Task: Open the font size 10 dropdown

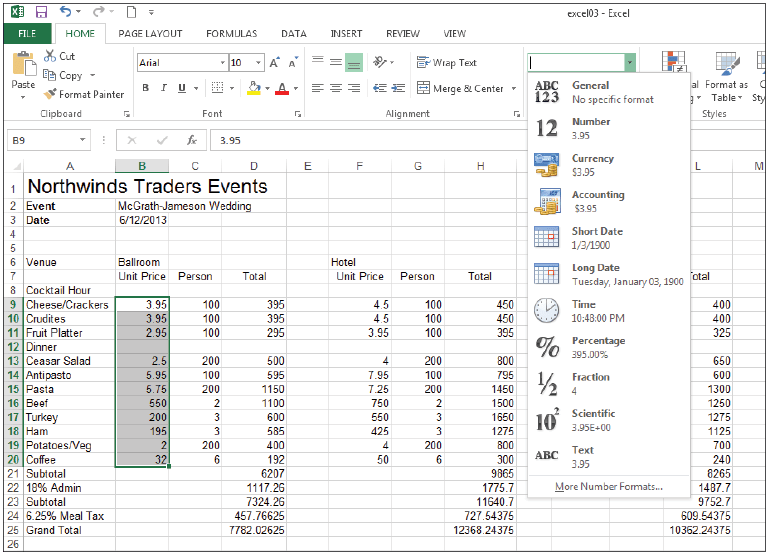Action: coord(258,63)
